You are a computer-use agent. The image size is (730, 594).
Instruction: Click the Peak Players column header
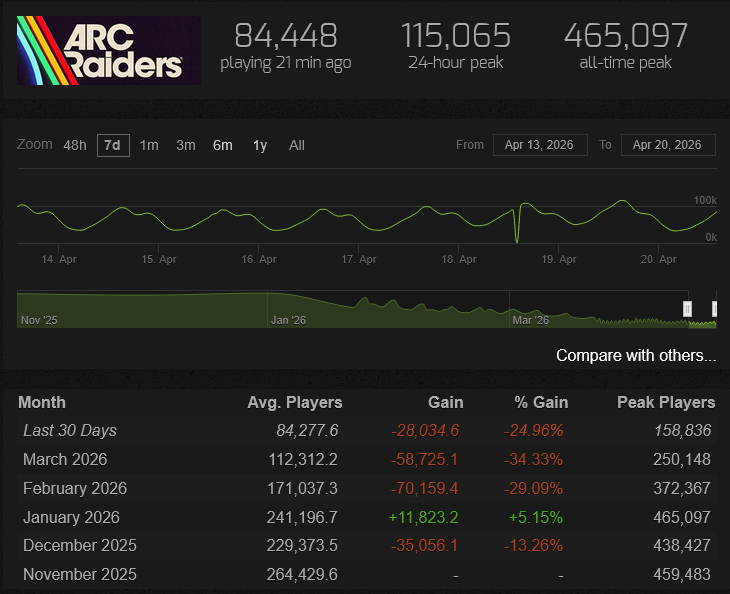666,402
